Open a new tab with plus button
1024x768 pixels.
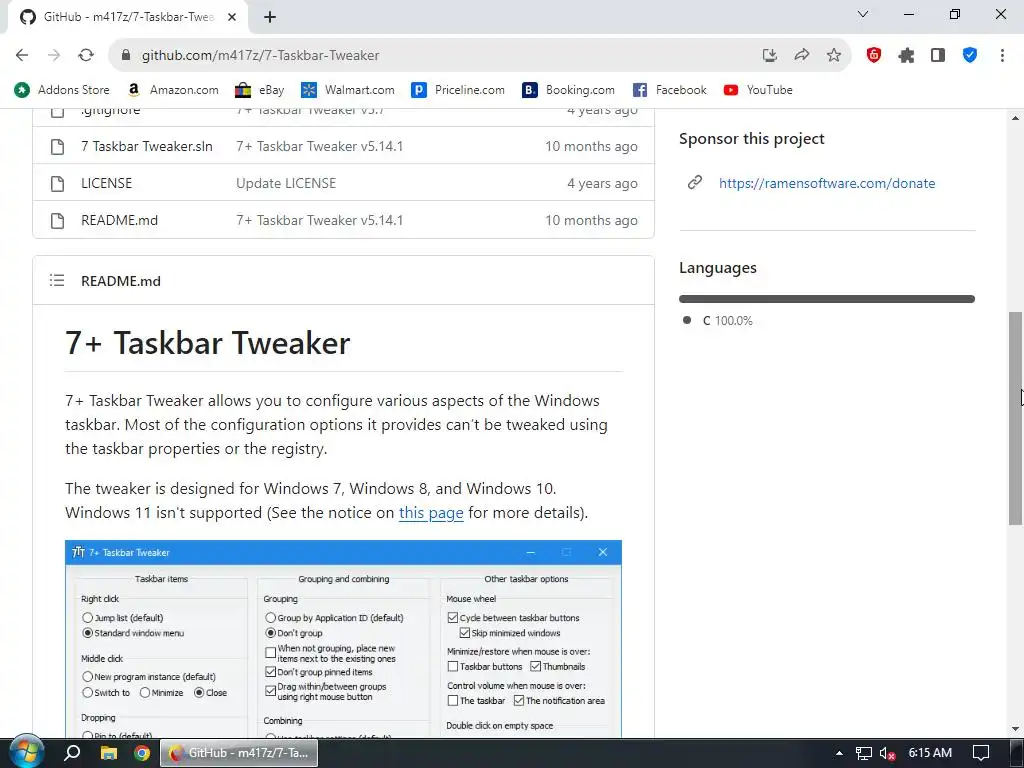pyautogui.click(x=270, y=17)
